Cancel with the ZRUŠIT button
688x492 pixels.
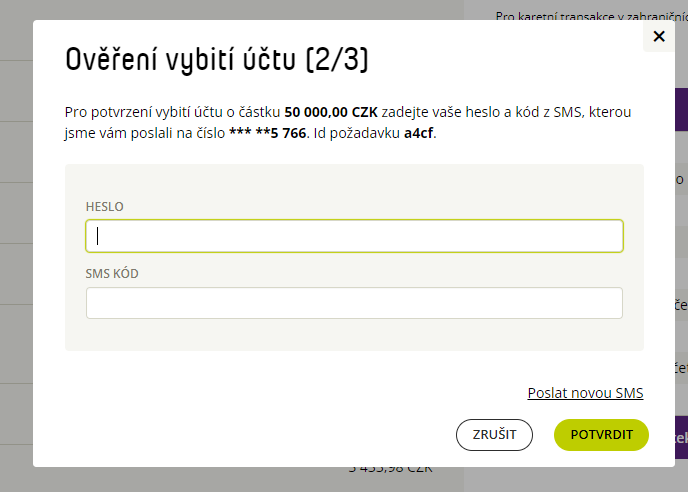click(x=494, y=435)
